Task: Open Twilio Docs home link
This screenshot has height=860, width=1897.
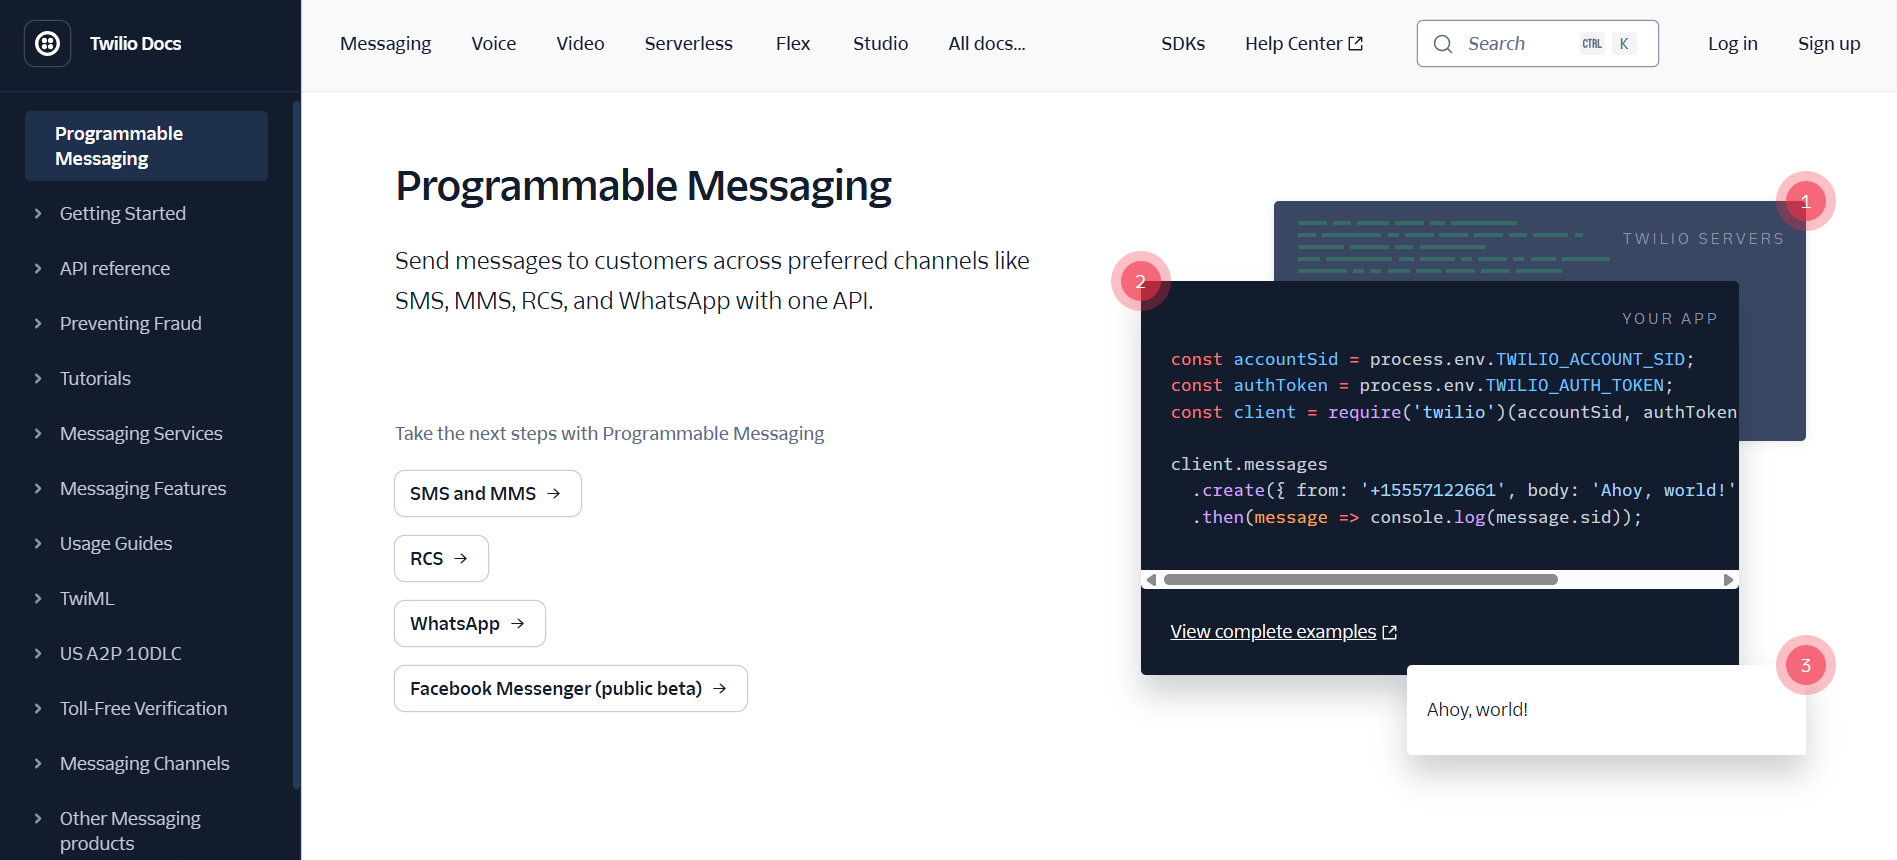Action: pos(135,44)
